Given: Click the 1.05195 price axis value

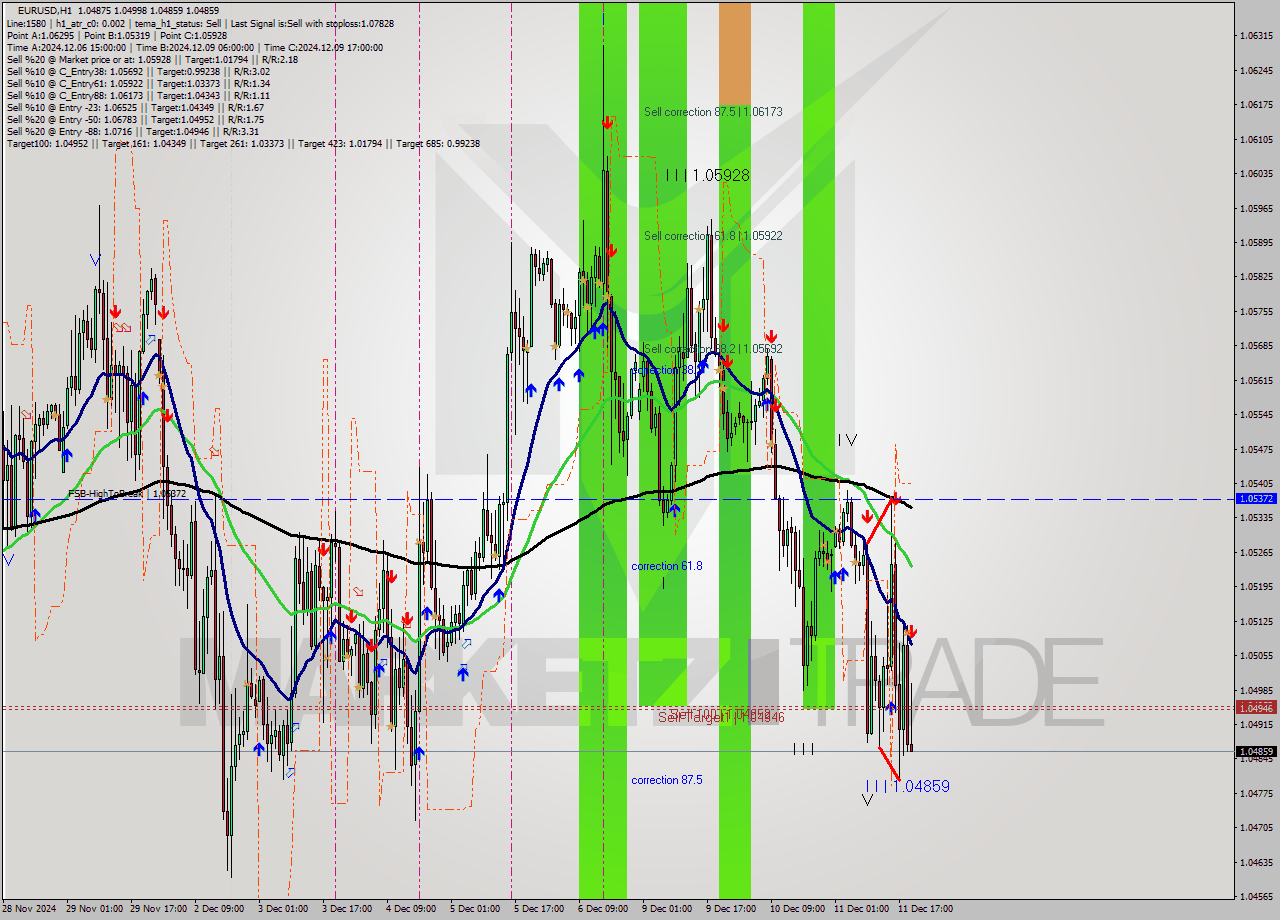Looking at the screenshot, I should tap(1256, 587).
